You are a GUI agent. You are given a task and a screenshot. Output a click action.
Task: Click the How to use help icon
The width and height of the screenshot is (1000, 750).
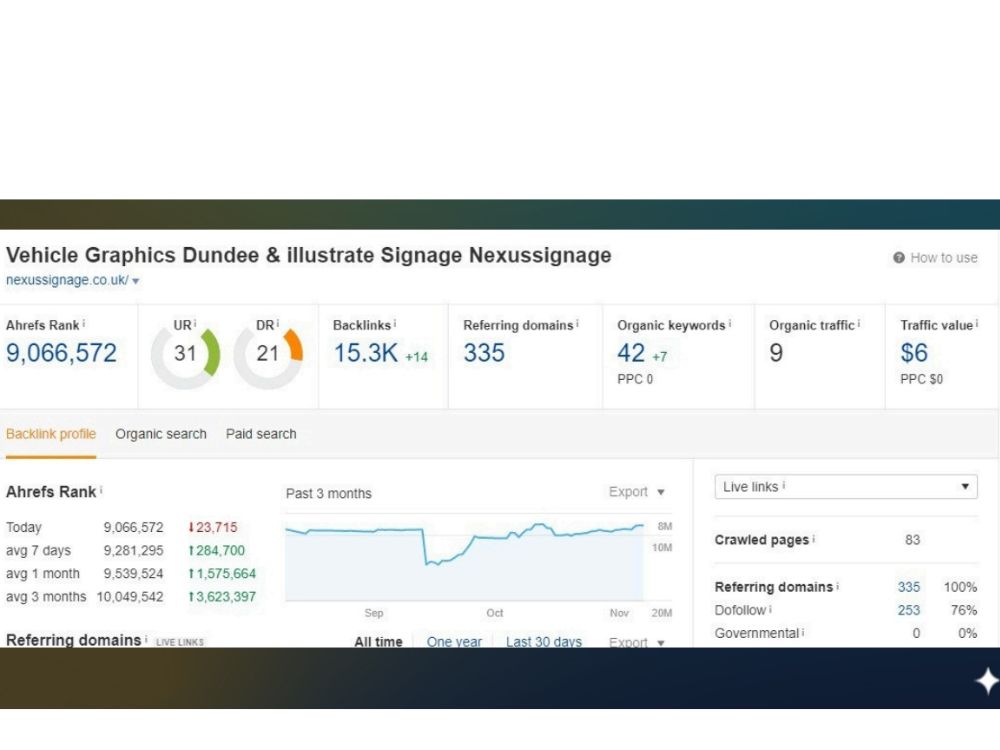(x=899, y=258)
